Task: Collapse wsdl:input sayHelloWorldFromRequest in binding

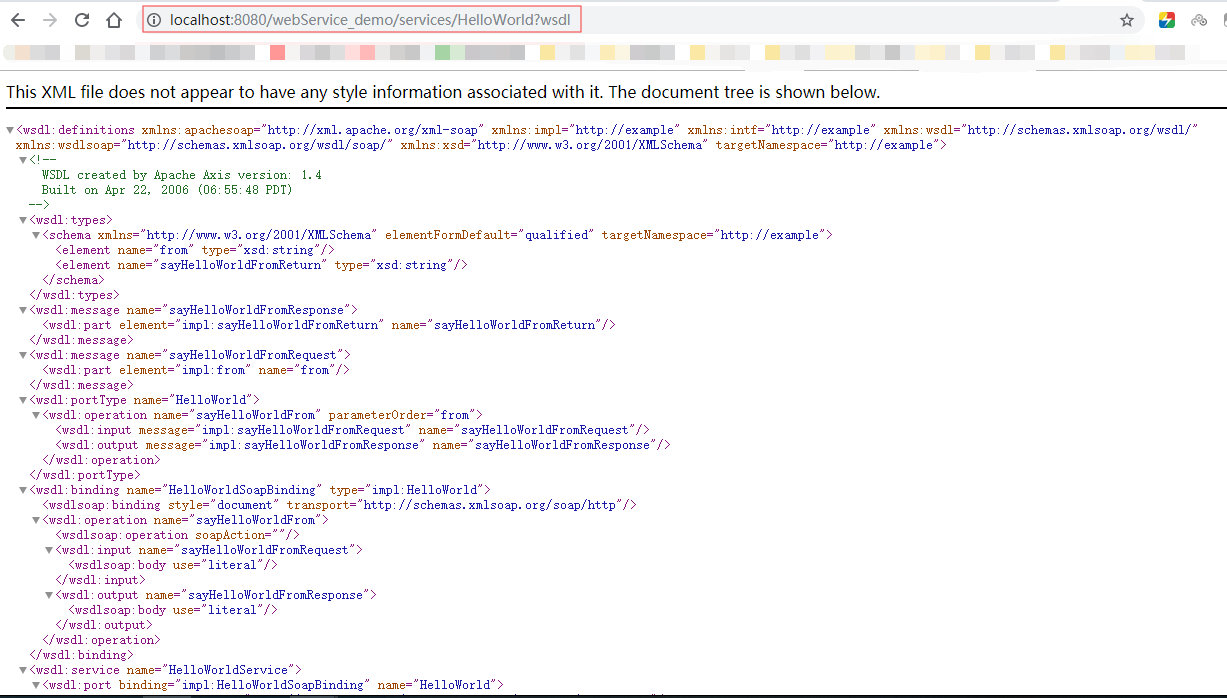Action: tap(48, 550)
